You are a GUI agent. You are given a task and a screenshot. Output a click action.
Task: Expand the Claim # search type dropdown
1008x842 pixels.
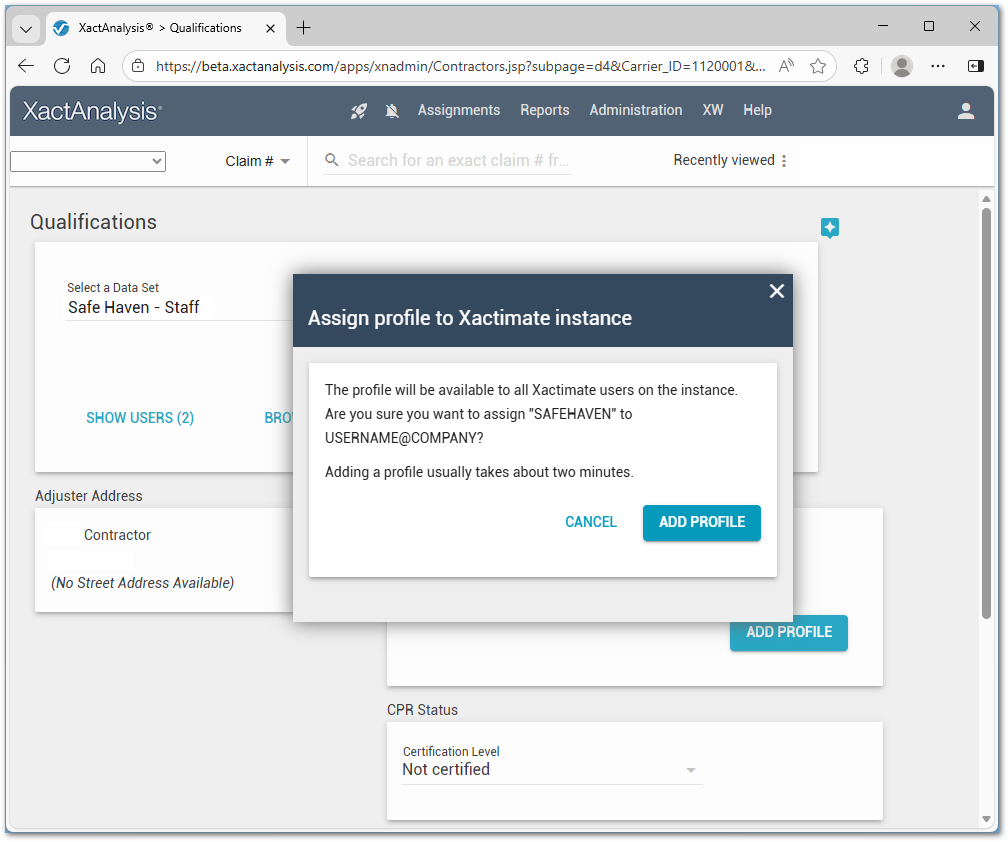click(x=257, y=161)
